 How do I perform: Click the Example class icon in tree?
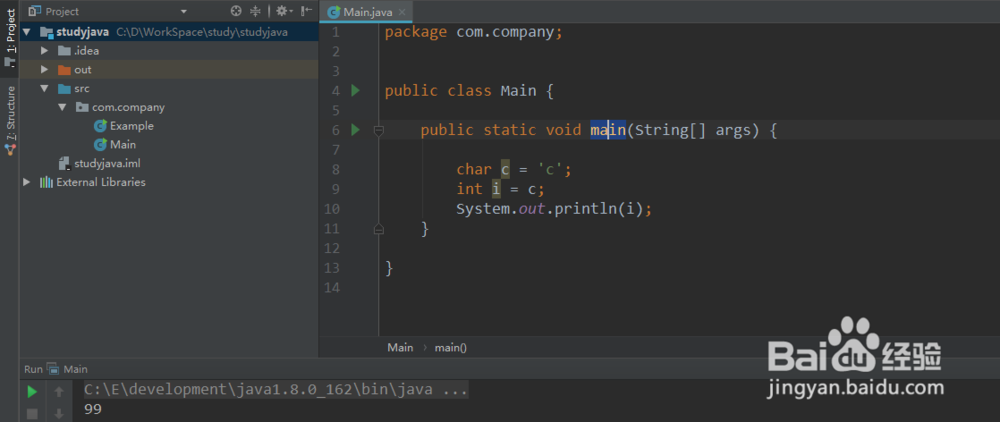point(100,126)
